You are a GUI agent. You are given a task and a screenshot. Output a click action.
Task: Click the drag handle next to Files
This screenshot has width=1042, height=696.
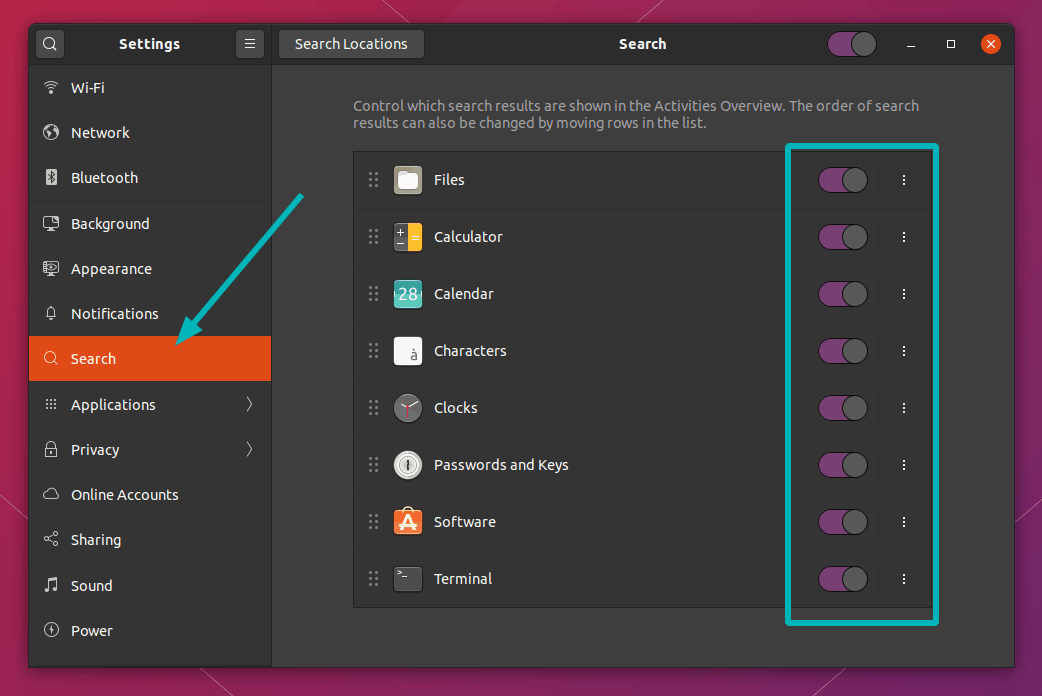point(373,180)
